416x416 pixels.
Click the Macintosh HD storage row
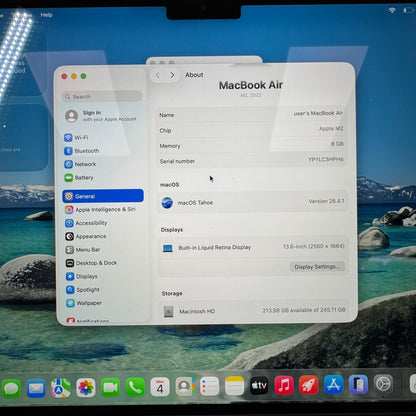(x=253, y=311)
